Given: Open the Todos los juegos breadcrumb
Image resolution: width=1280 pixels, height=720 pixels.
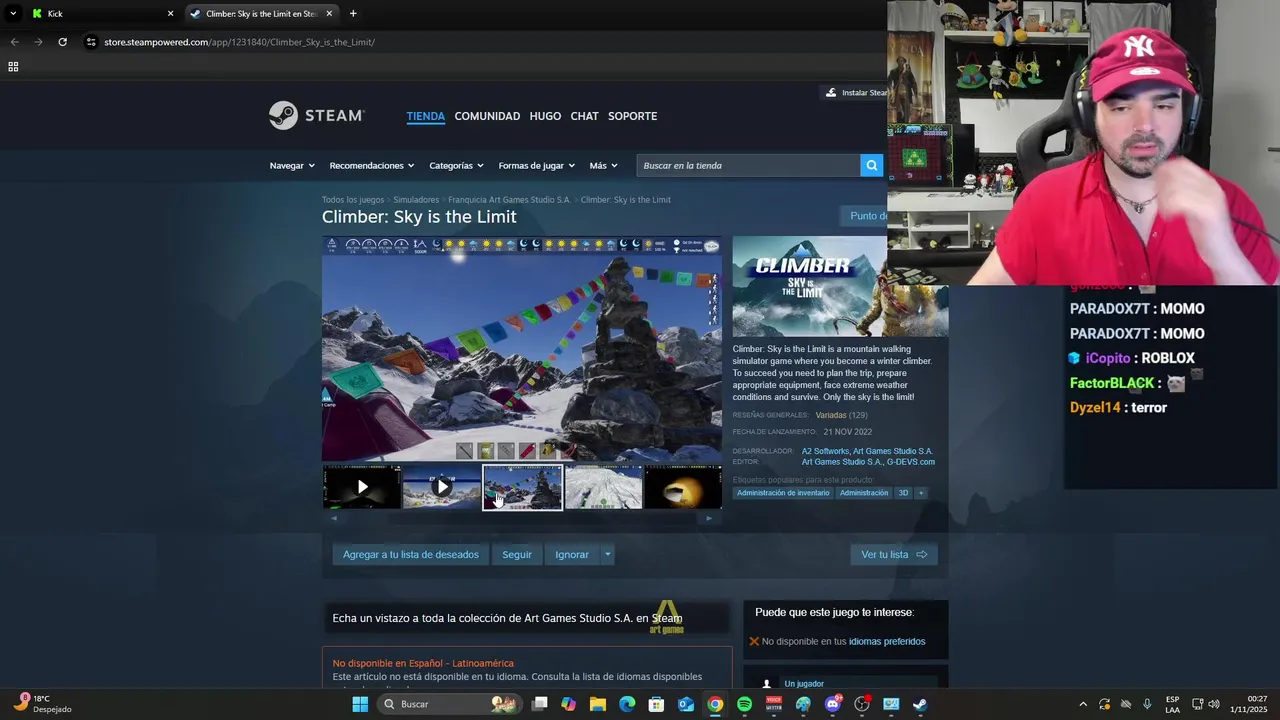Looking at the screenshot, I should pos(353,200).
